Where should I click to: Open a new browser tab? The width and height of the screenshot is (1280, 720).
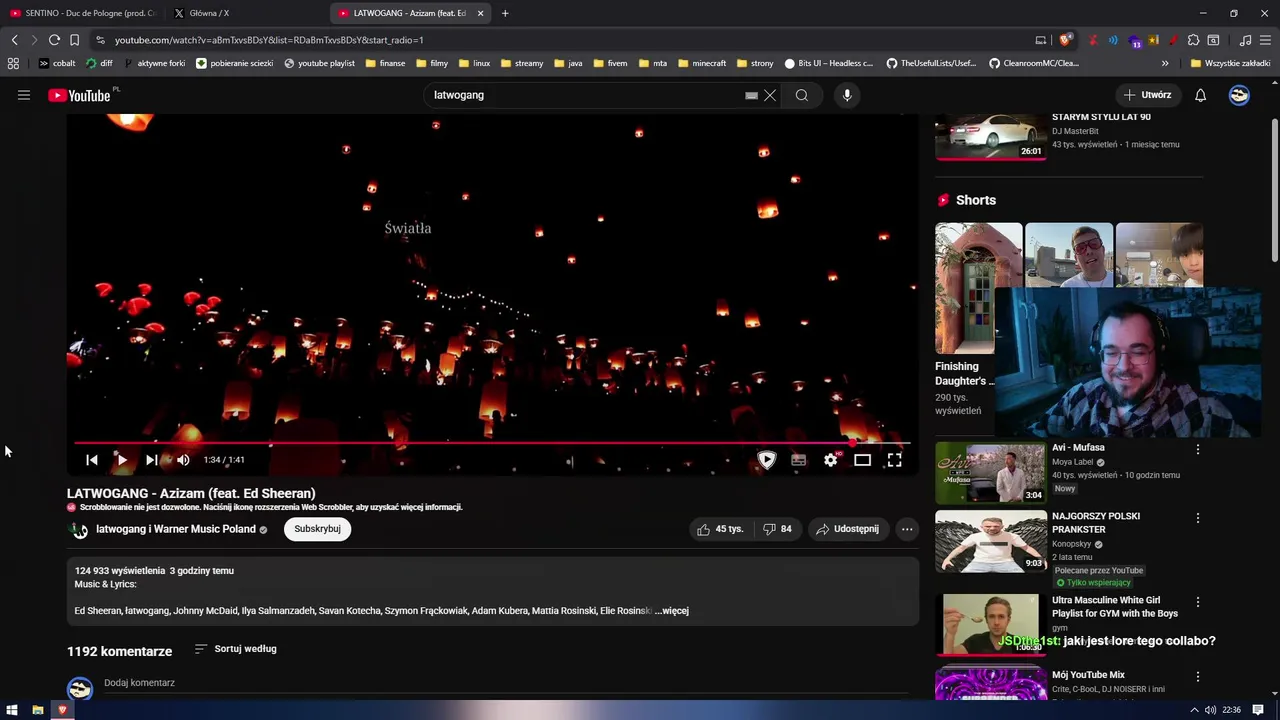point(505,13)
